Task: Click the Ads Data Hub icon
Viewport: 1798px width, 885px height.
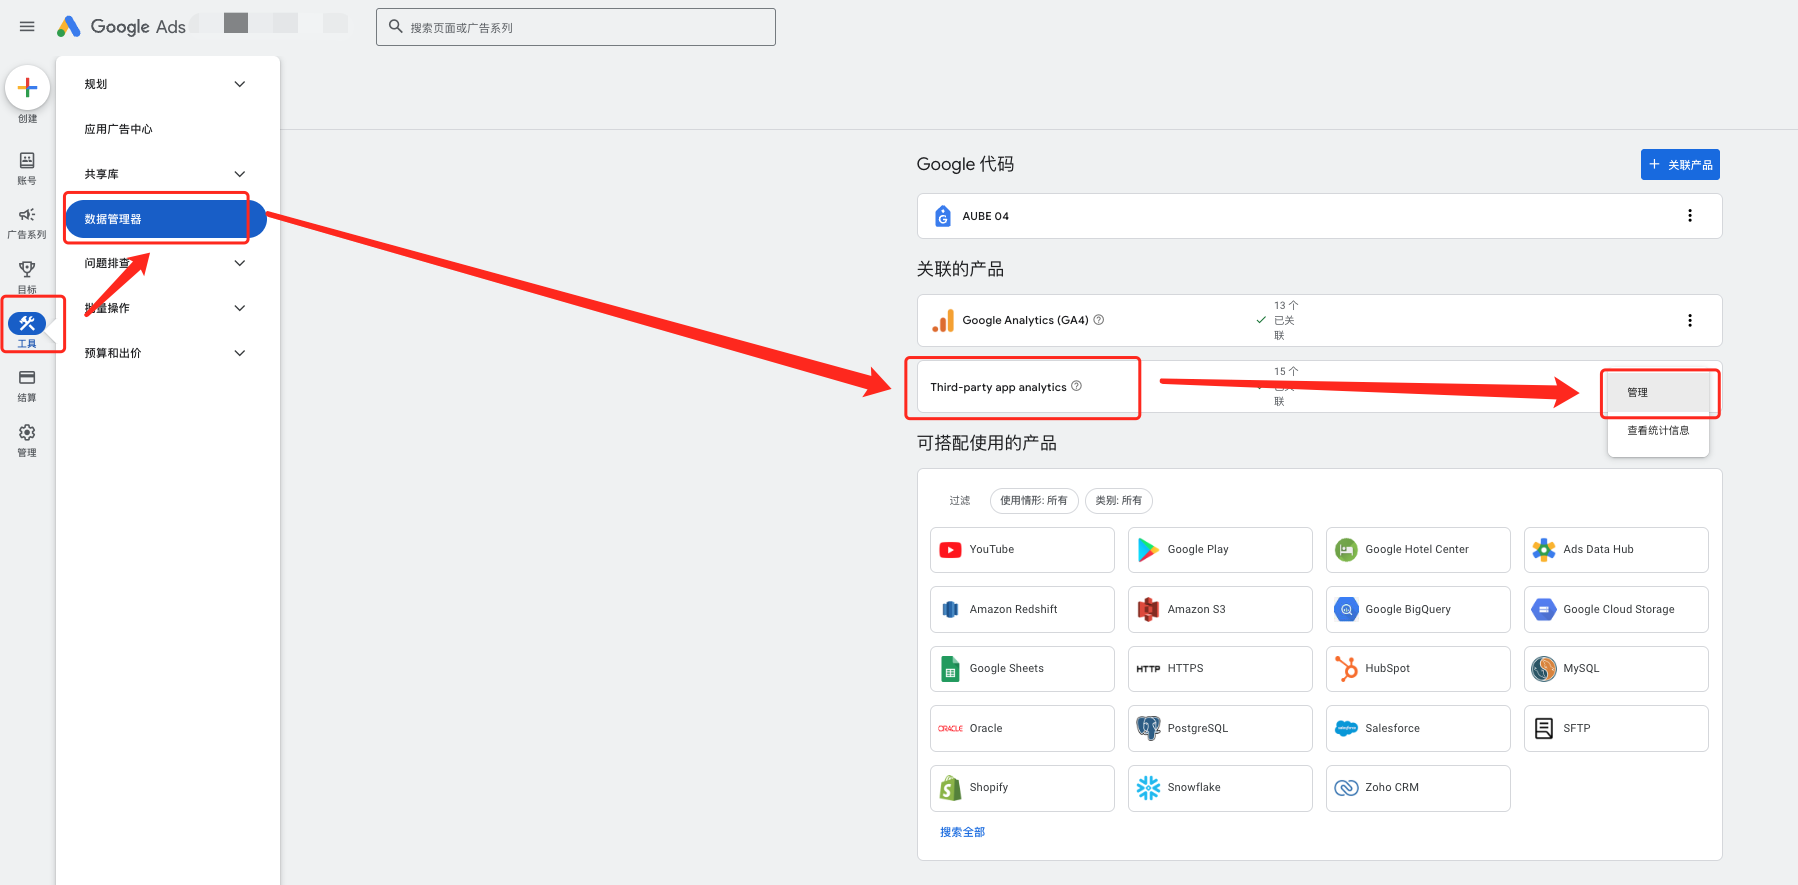Action: click(1544, 550)
